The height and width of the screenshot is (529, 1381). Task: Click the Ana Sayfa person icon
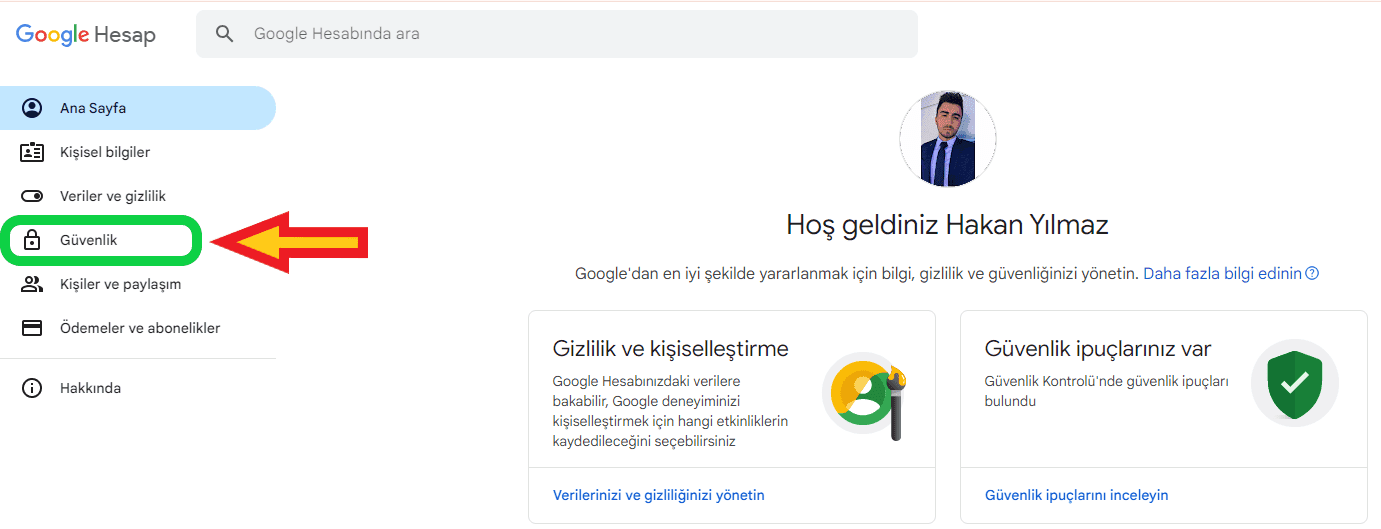pyautogui.click(x=32, y=108)
